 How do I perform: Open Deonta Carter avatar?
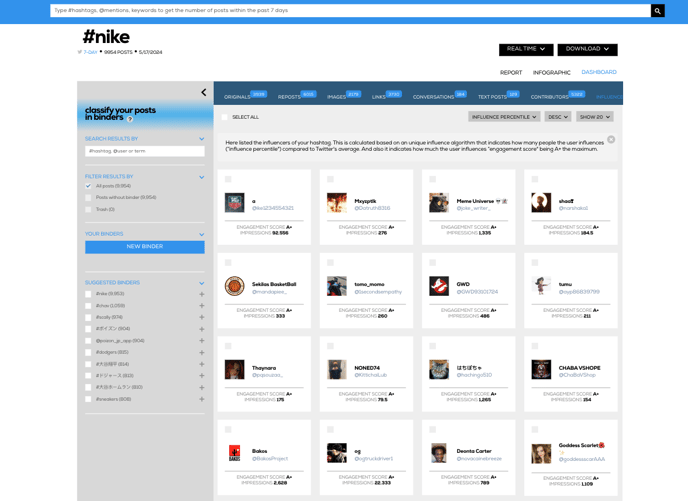click(439, 453)
